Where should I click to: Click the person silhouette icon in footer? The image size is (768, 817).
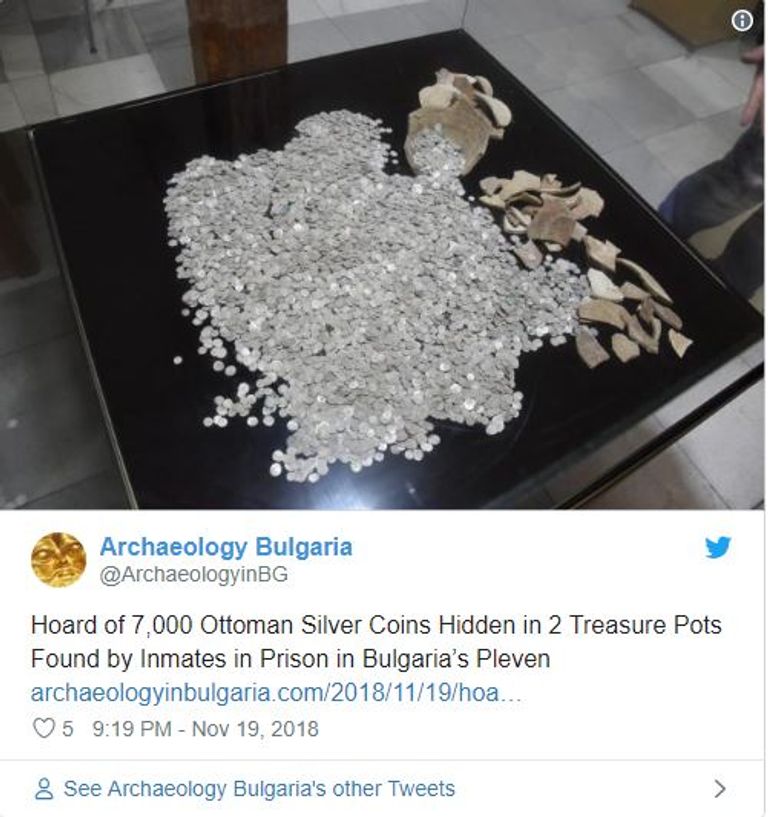tap(44, 789)
